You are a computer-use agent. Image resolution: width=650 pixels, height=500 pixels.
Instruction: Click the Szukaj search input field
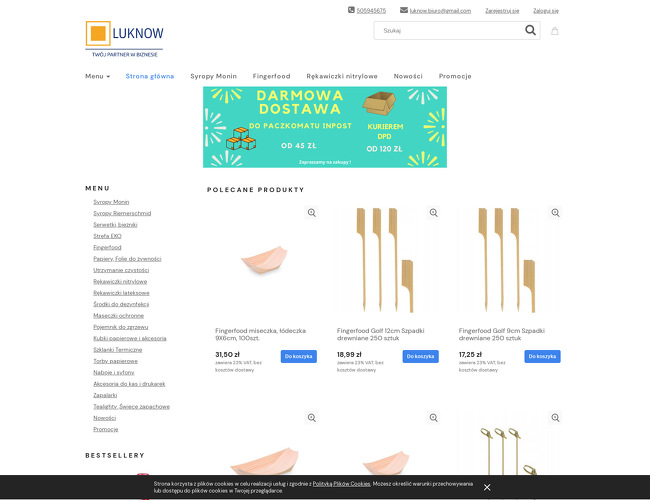pos(450,31)
